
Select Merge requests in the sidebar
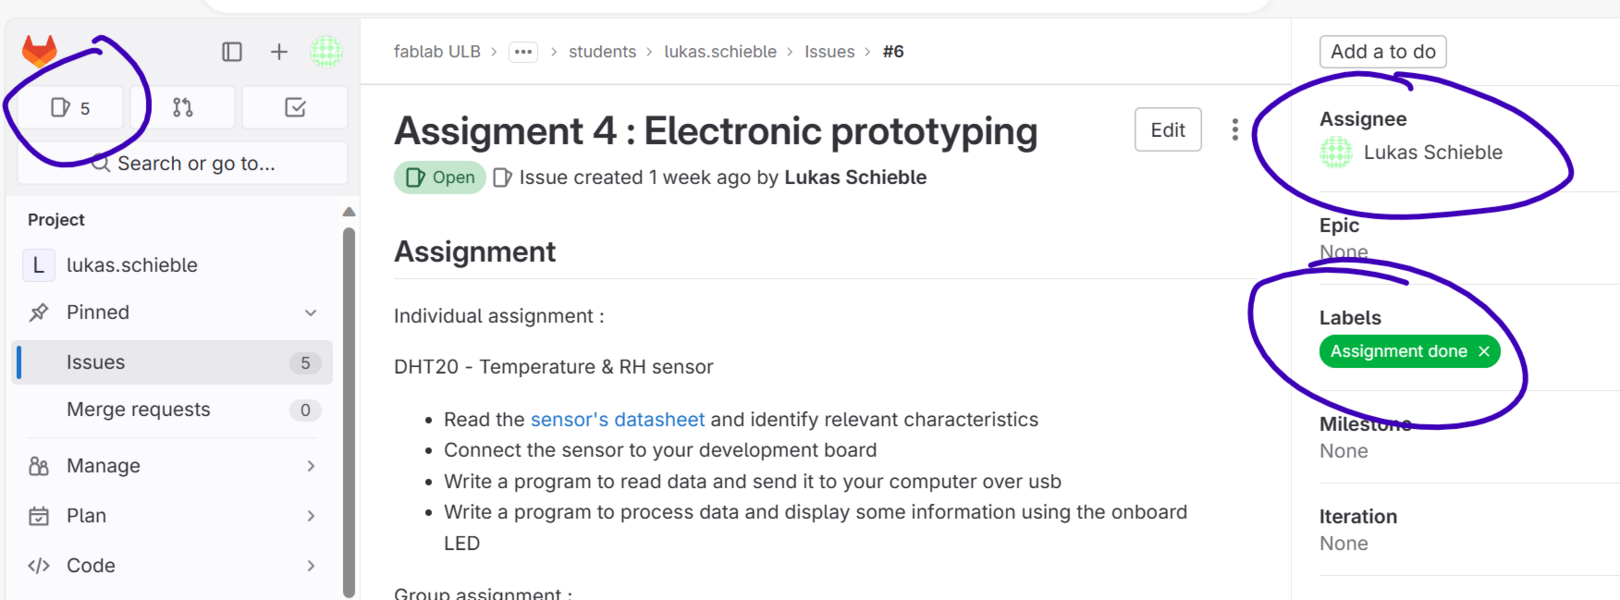174,410
